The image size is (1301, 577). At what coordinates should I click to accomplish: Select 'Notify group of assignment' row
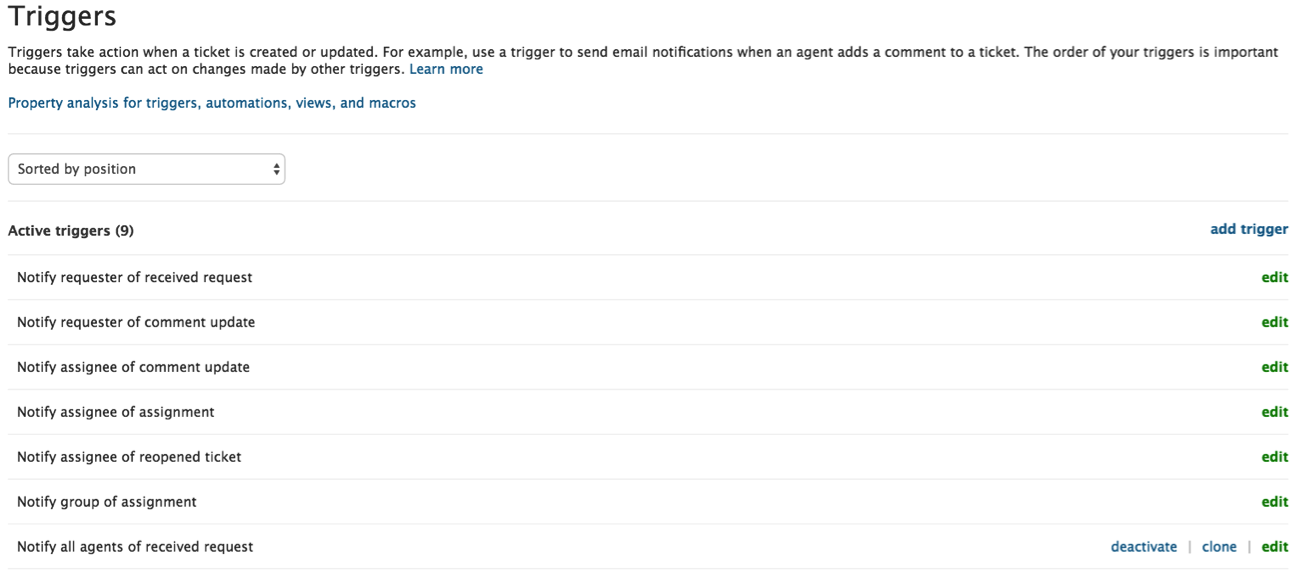[x=107, y=502]
